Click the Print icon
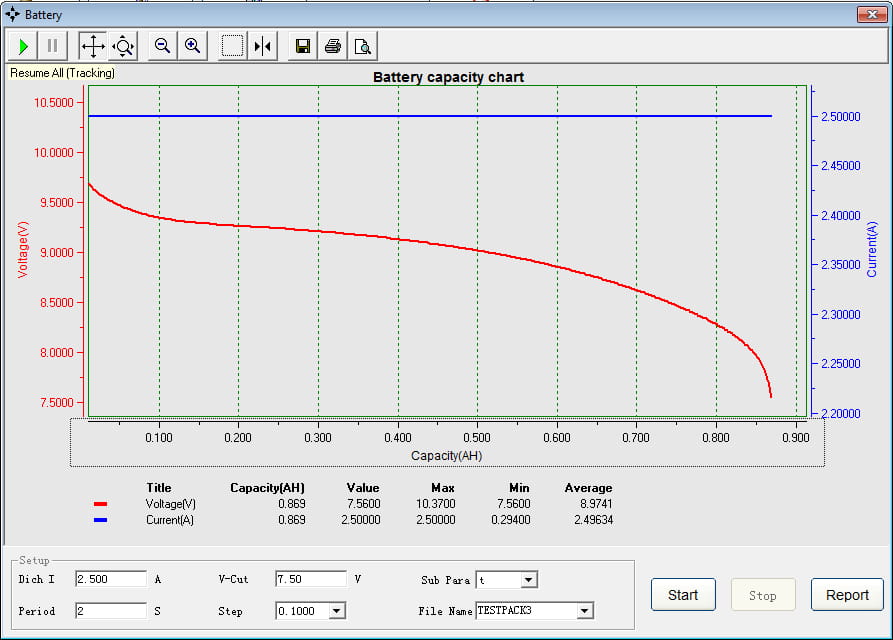This screenshot has width=893, height=640. (x=333, y=46)
